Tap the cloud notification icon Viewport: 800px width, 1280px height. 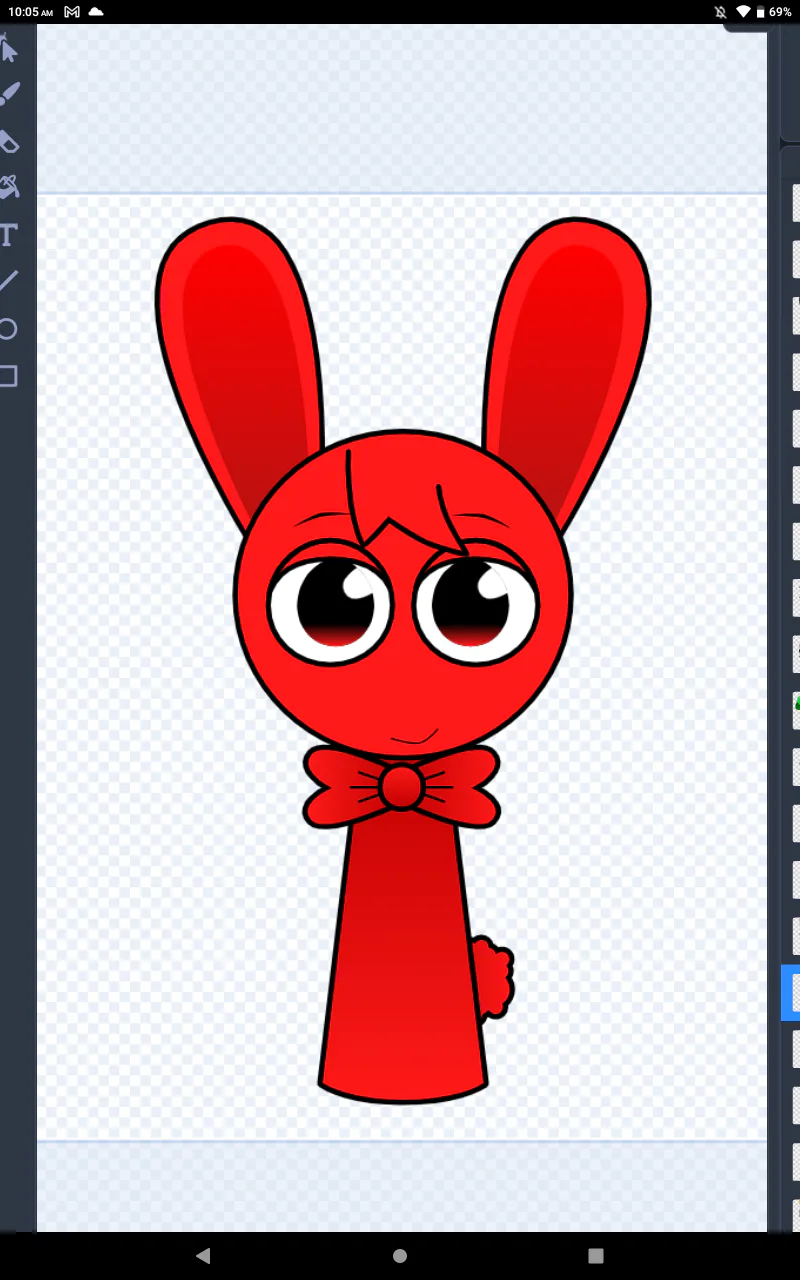pos(96,12)
